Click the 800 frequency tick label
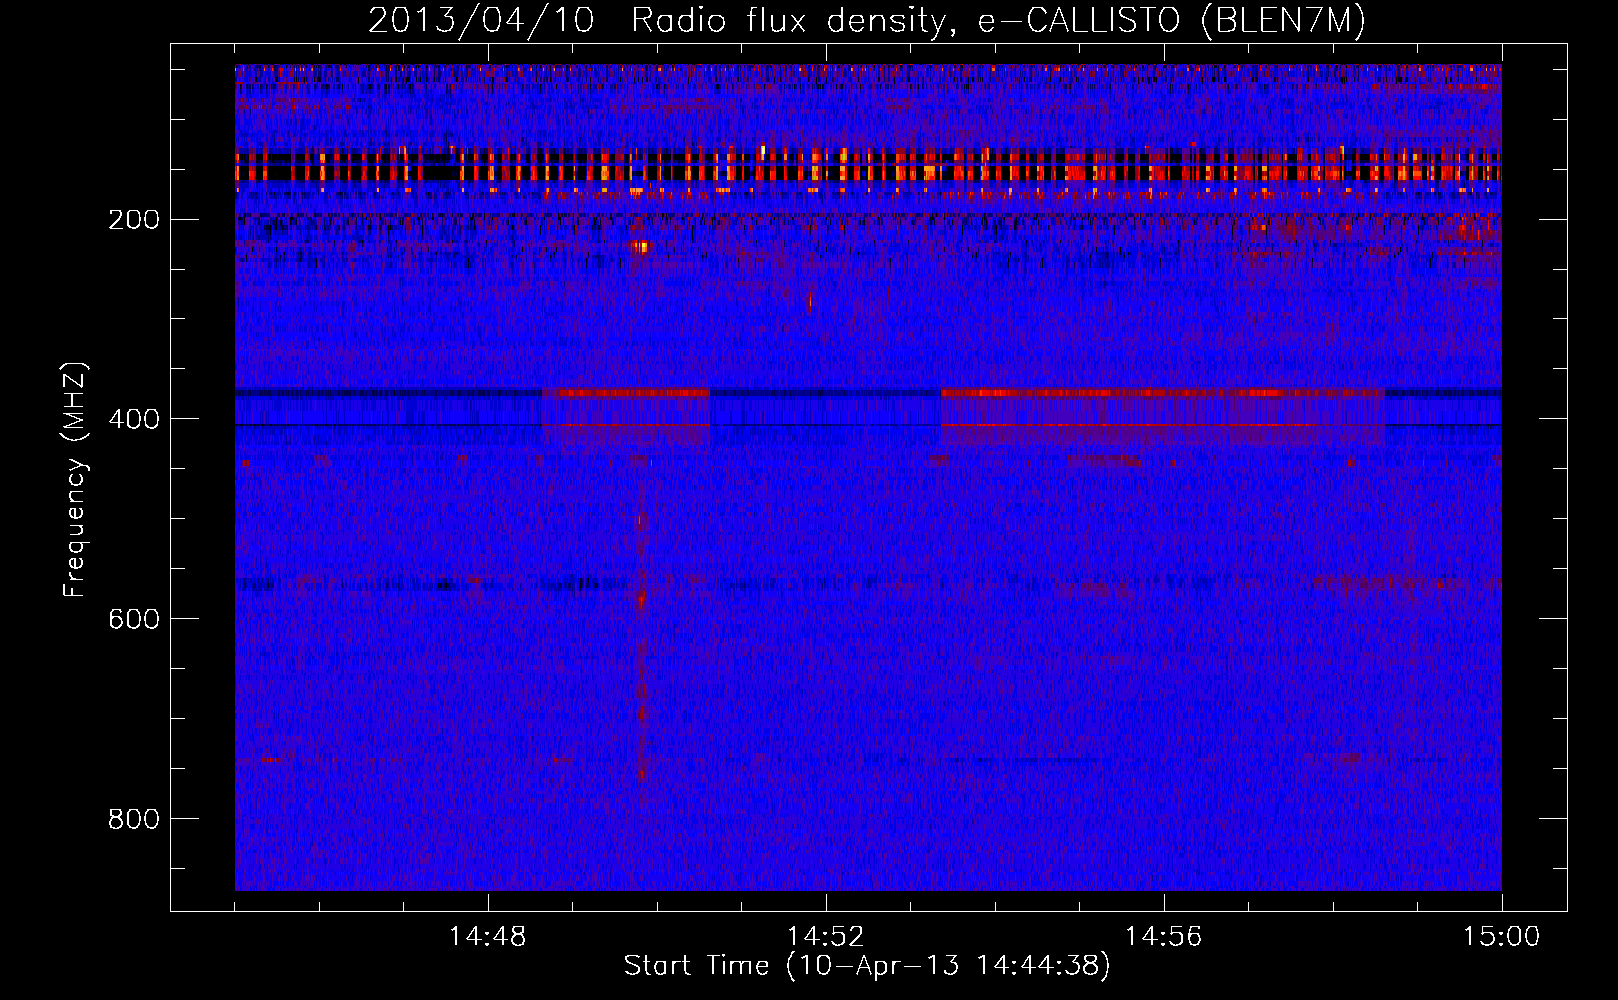This screenshot has height=1000, width=1618. 133,819
